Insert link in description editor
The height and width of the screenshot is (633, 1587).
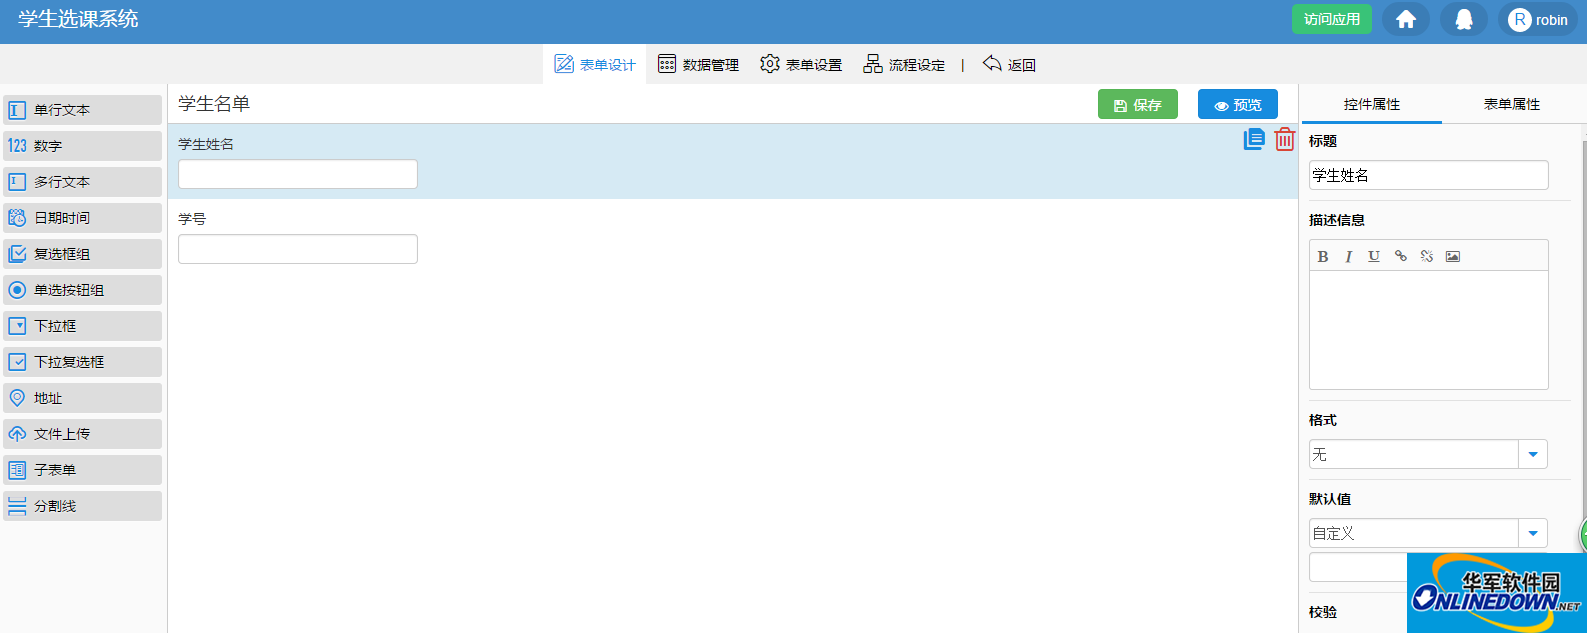[1400, 257]
